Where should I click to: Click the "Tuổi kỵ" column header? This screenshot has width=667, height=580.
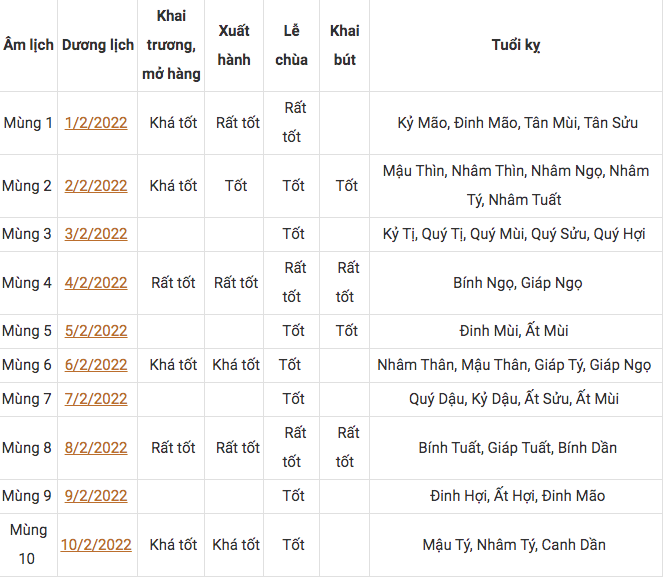[516, 46]
